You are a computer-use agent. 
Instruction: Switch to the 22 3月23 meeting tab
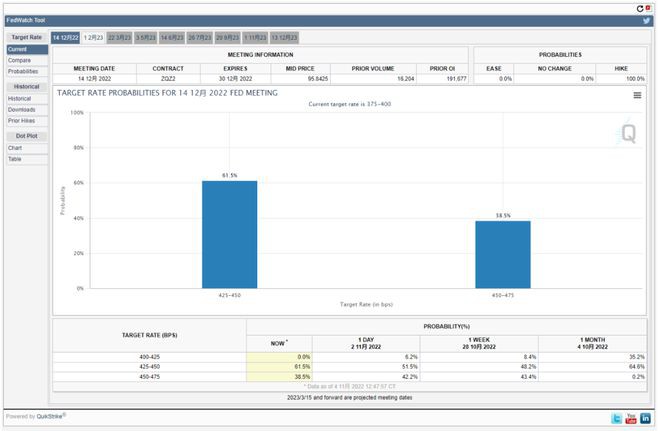pyautogui.click(x=119, y=36)
